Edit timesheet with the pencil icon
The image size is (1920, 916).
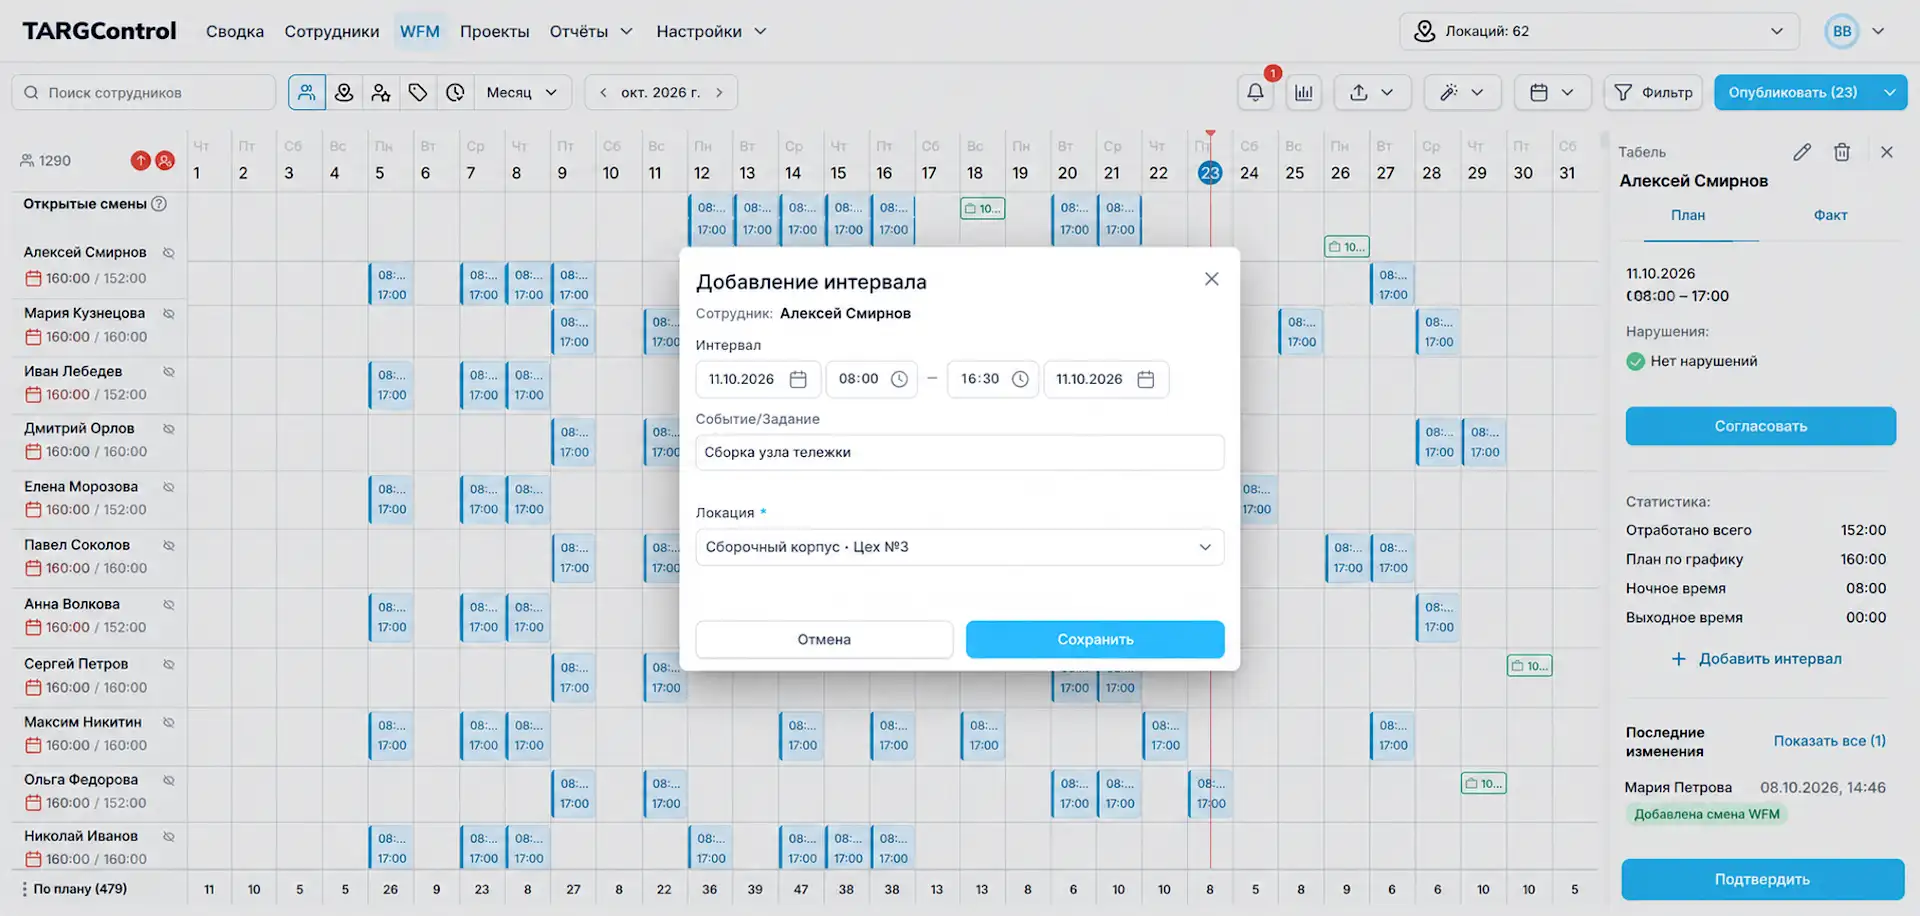click(1802, 152)
